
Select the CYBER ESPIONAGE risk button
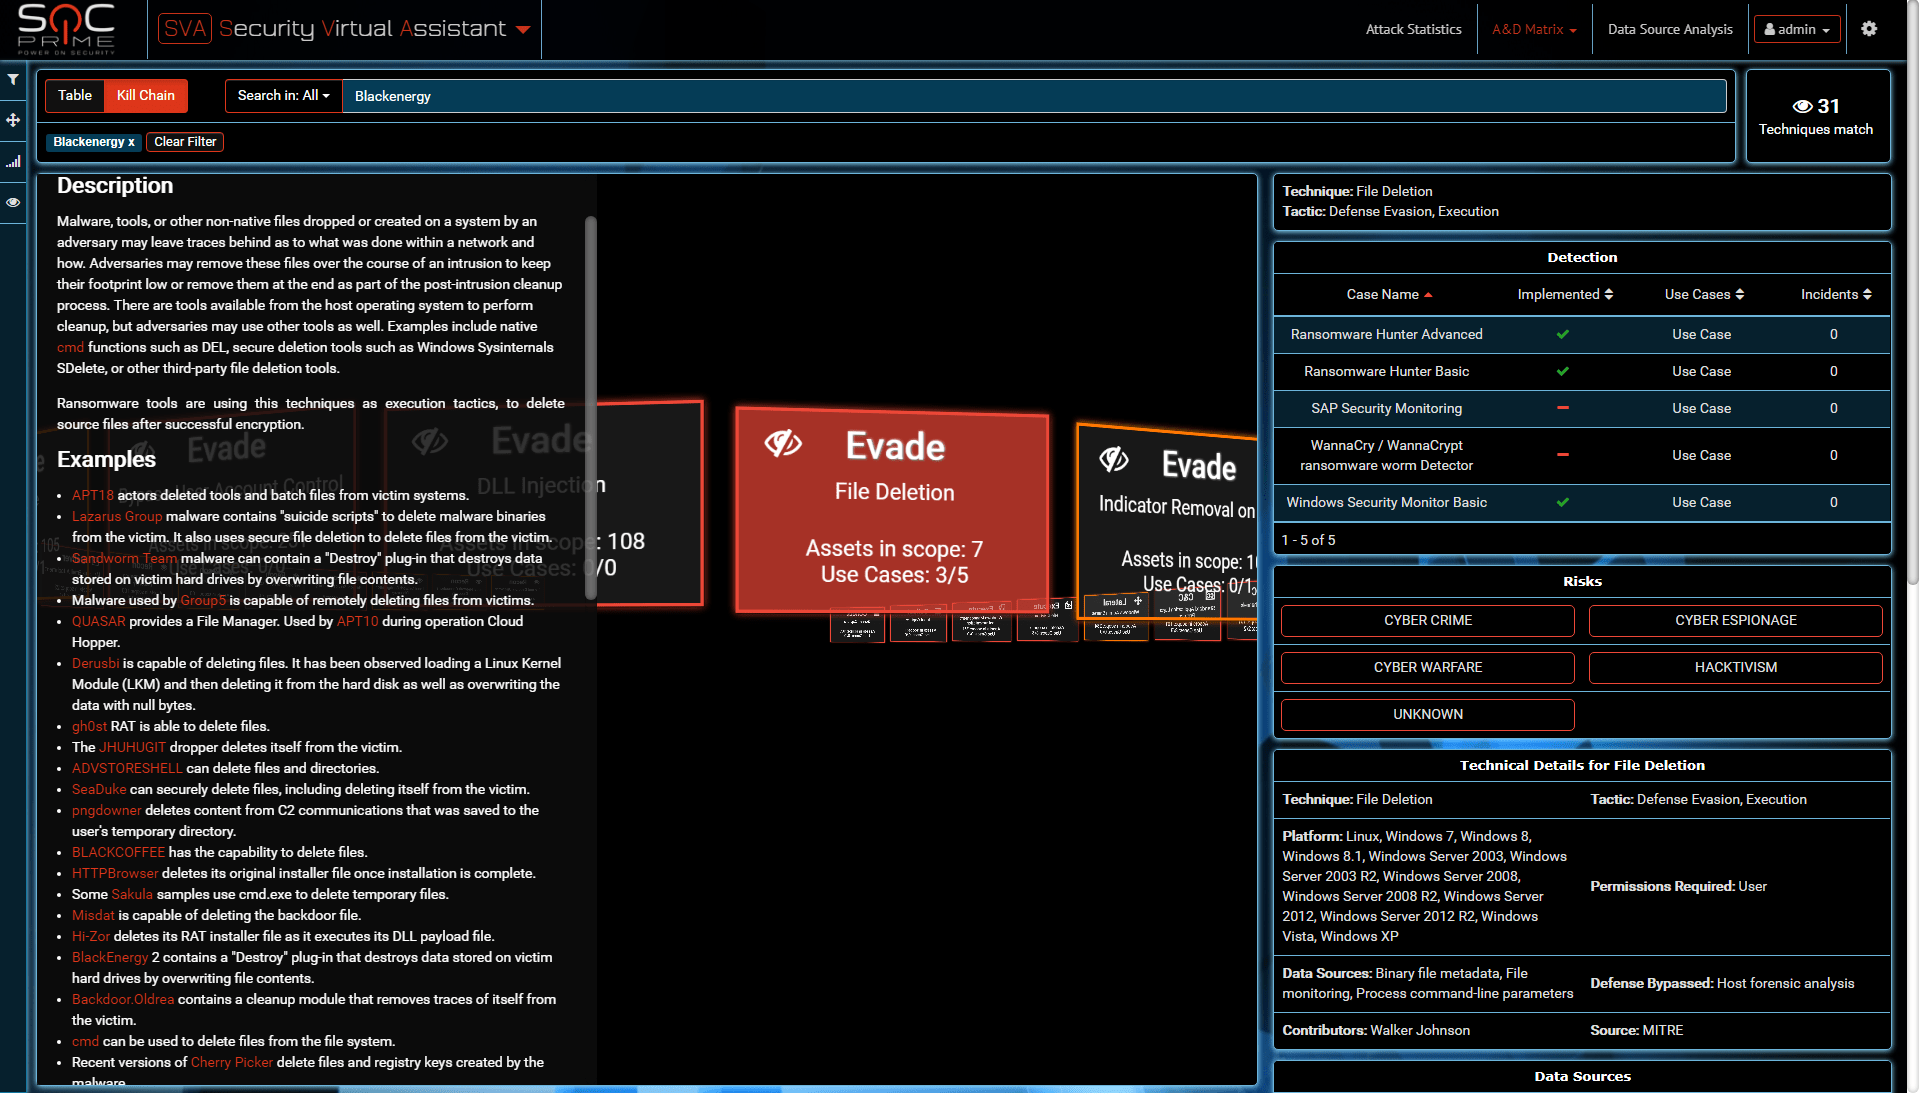pyautogui.click(x=1735, y=621)
